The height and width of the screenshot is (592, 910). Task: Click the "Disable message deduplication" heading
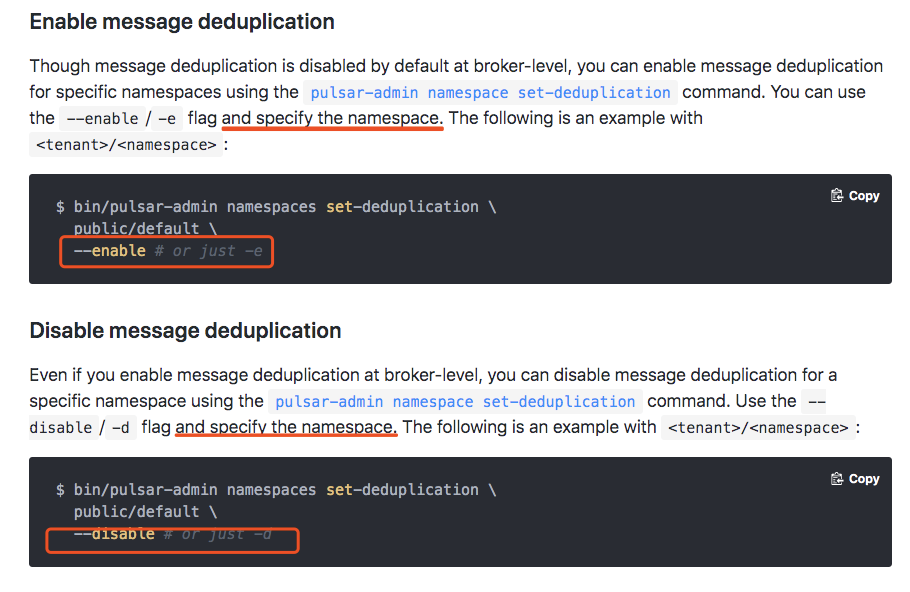pyautogui.click(x=185, y=331)
